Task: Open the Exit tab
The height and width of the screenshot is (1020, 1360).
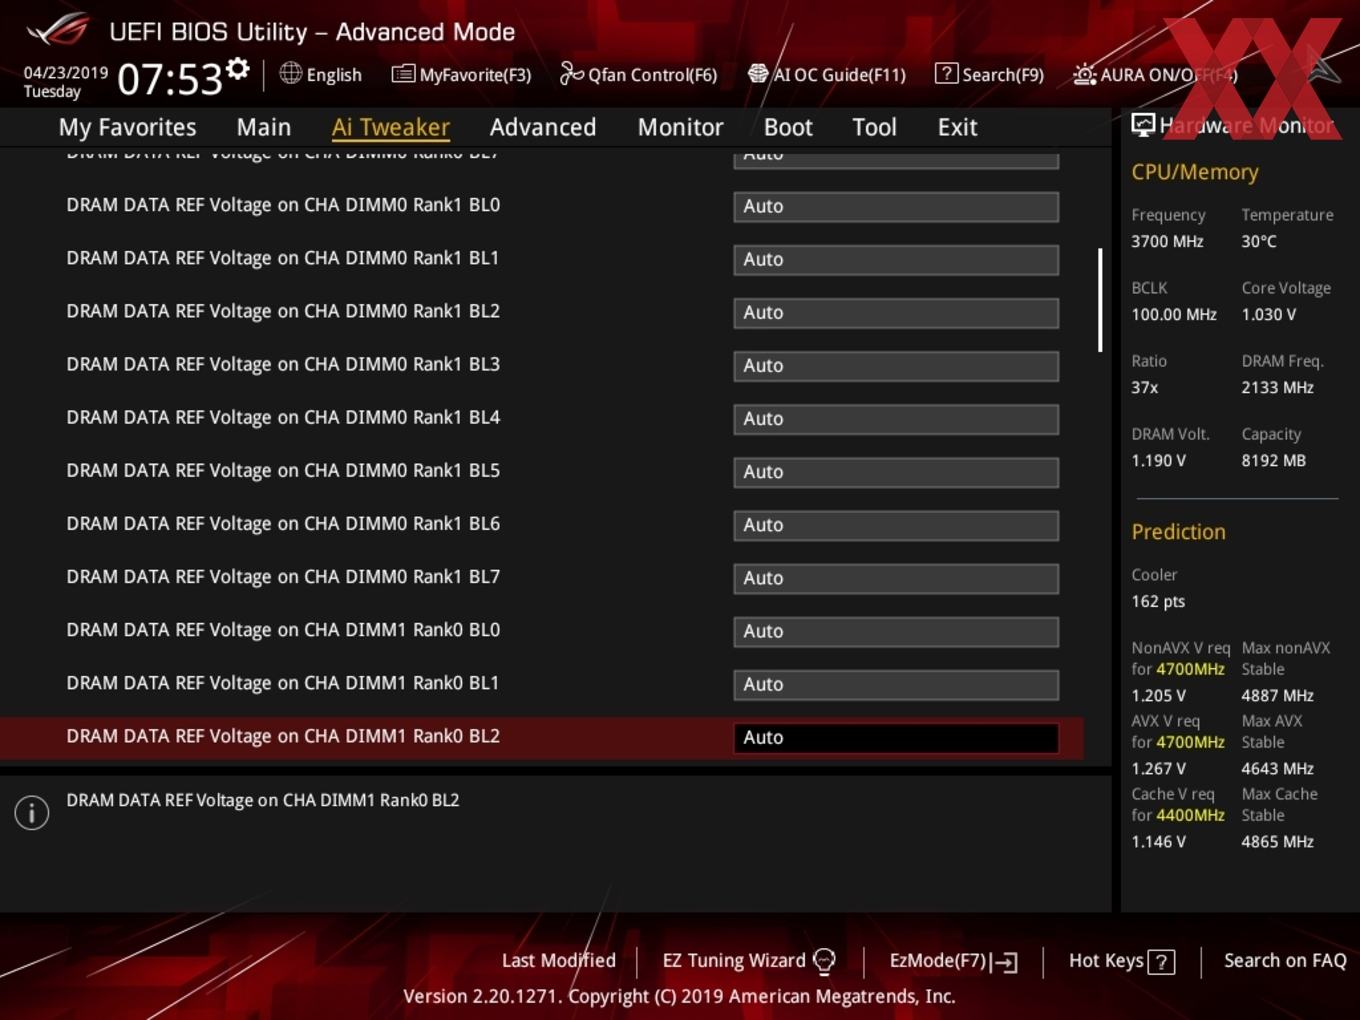Action: click(x=957, y=127)
